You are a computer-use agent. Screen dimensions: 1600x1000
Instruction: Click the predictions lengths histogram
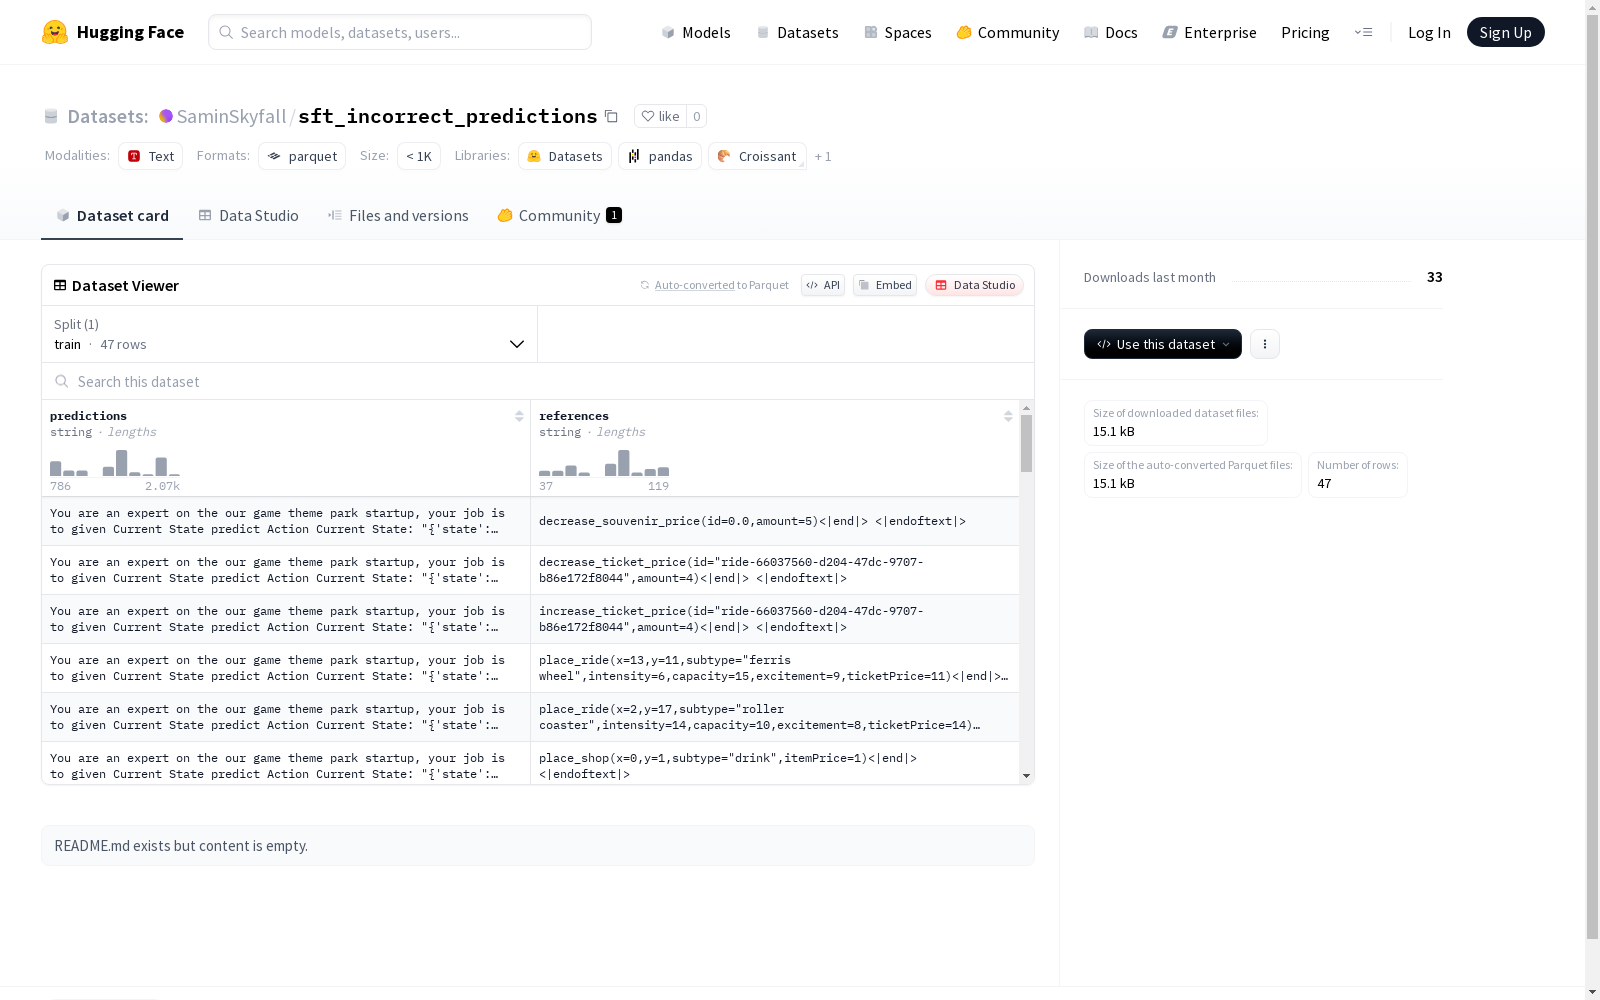115,463
